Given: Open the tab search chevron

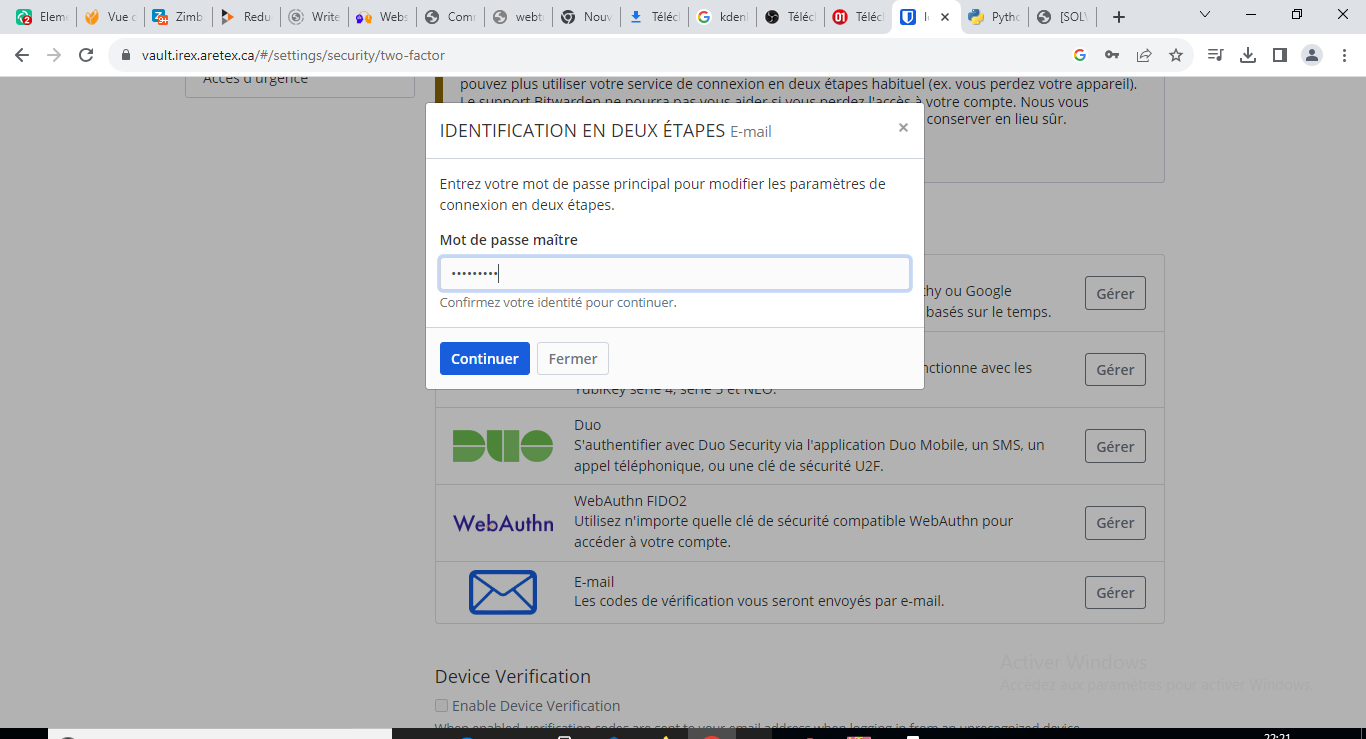Looking at the screenshot, I should pos(1205,15).
